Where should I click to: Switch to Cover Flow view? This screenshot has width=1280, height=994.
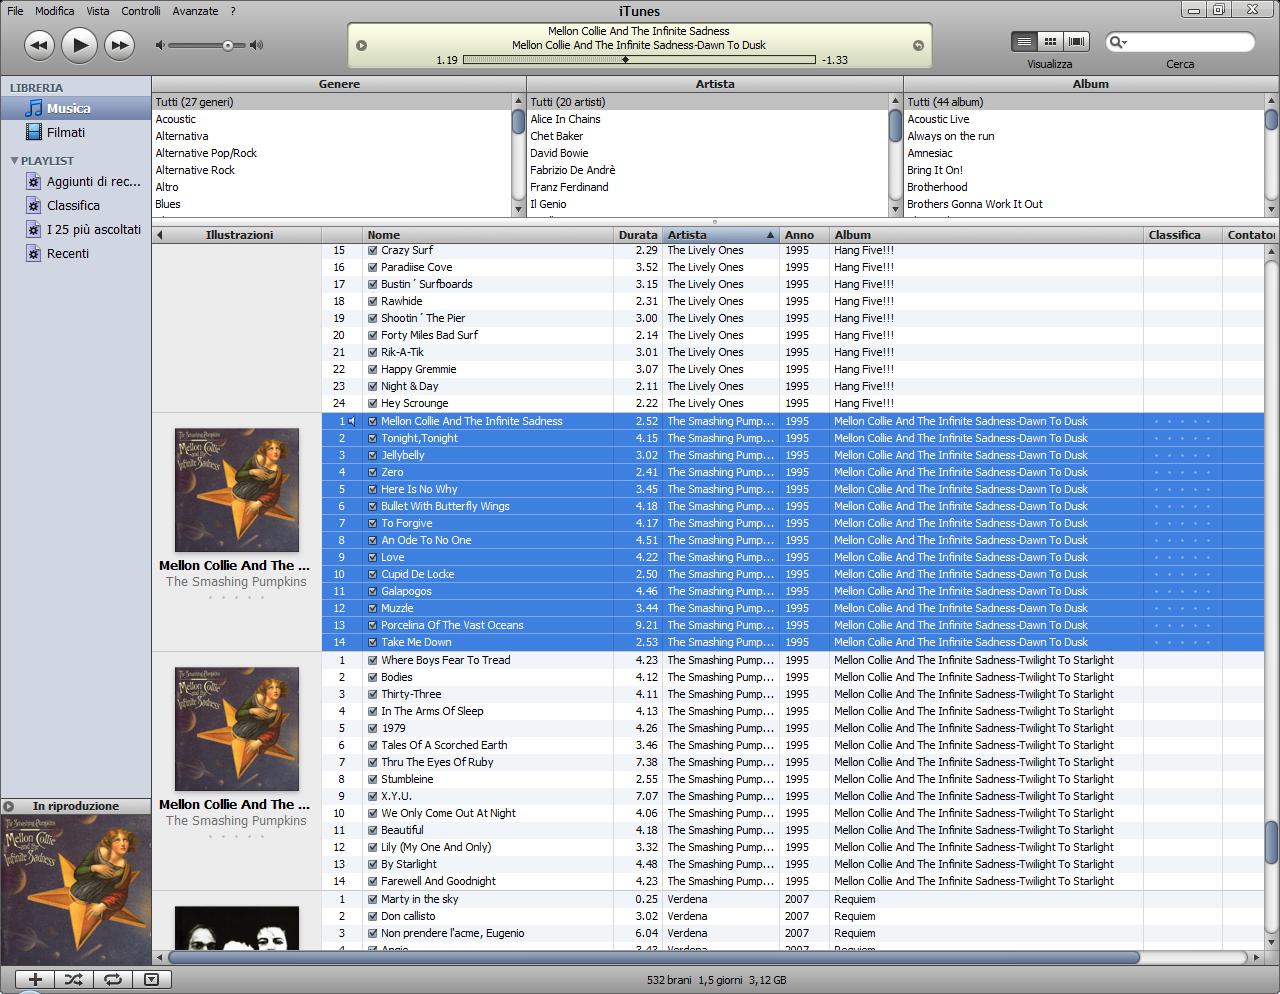tap(1076, 41)
